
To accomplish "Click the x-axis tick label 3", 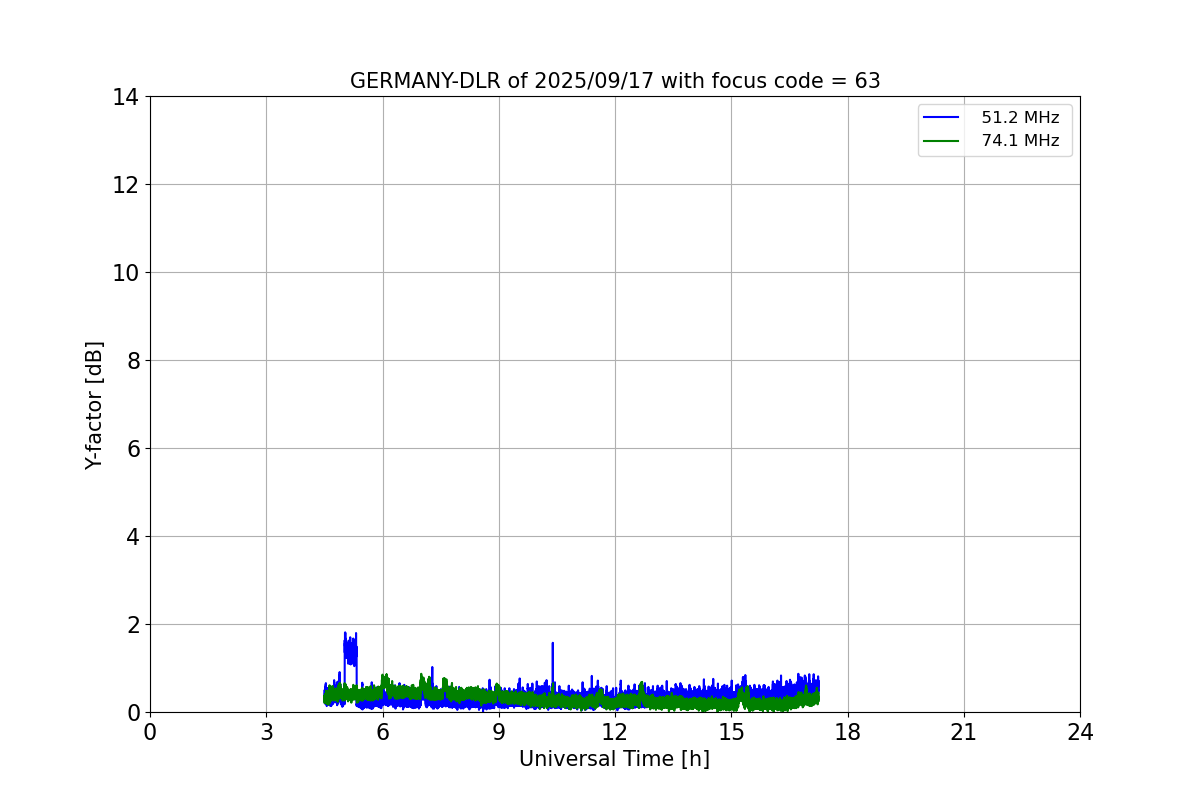I will (x=266, y=732).
